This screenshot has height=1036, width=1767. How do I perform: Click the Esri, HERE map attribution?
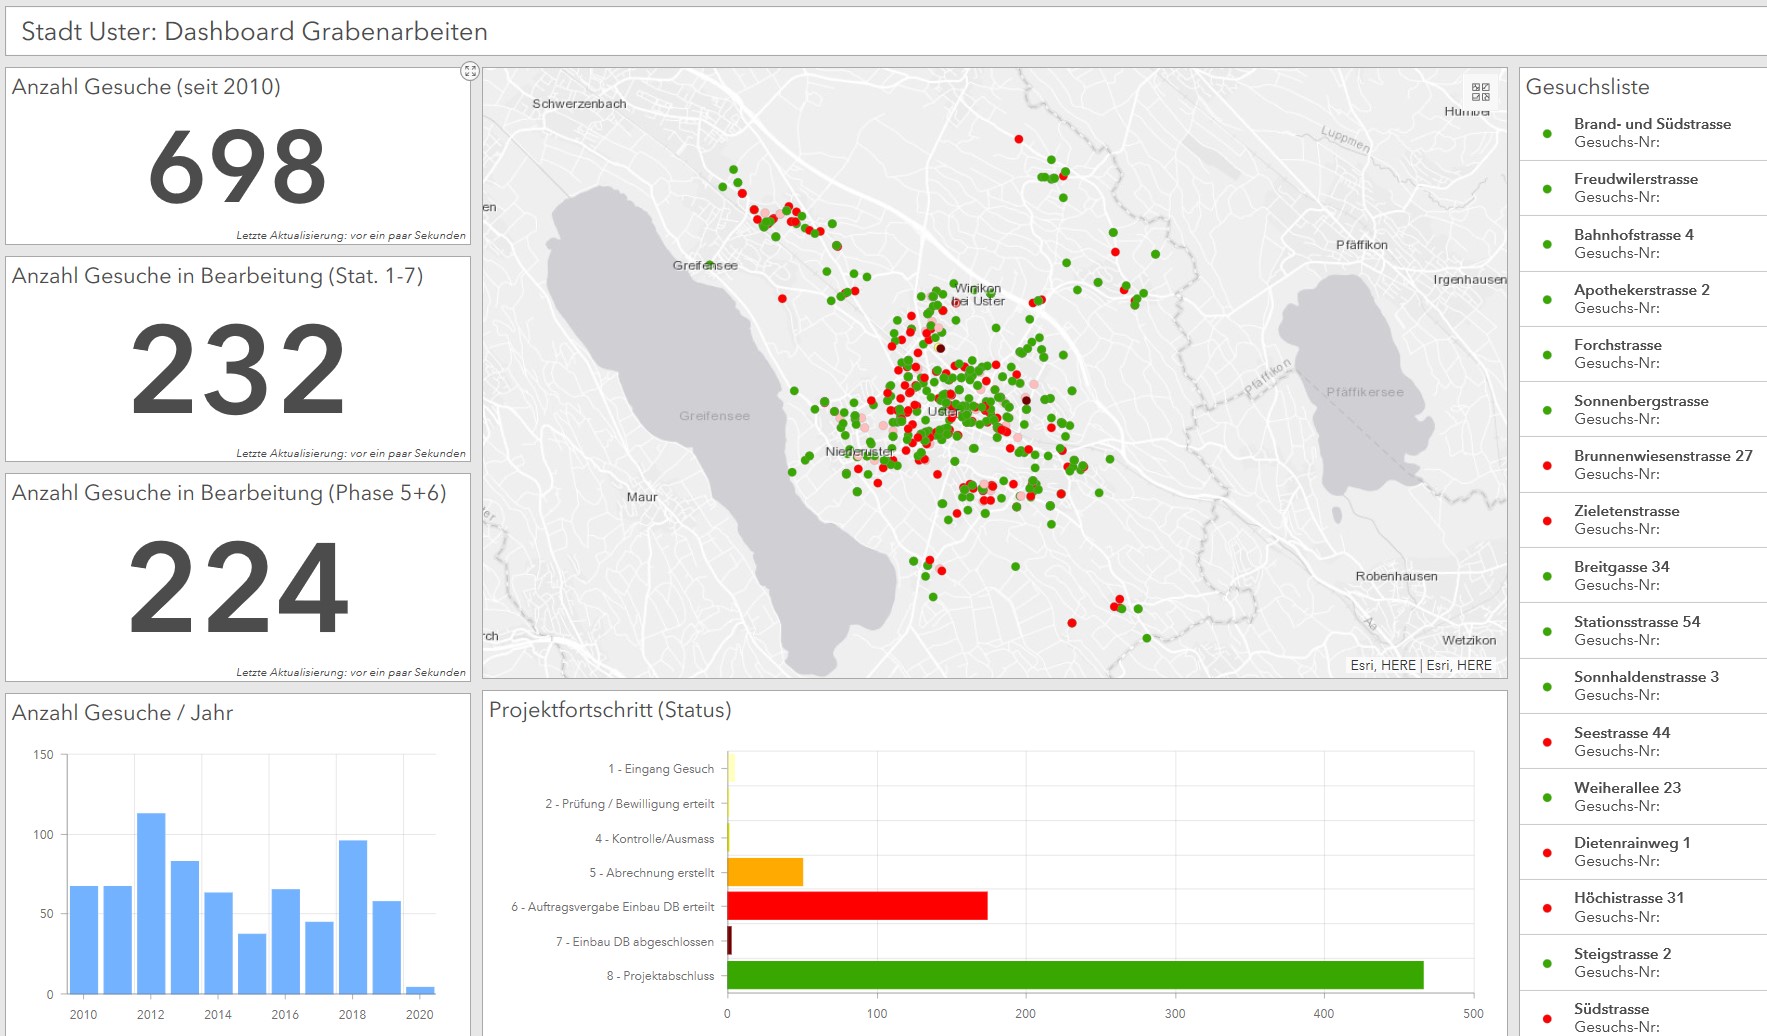tap(1420, 665)
